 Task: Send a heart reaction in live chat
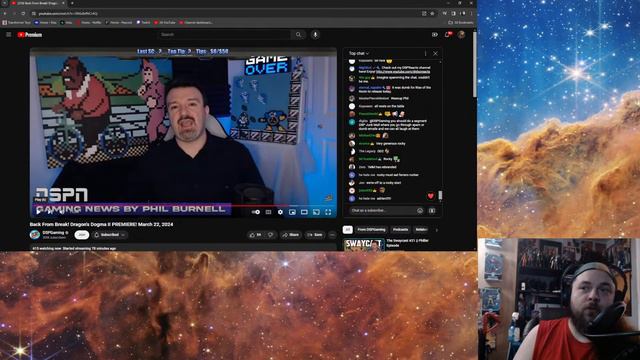click(x=431, y=196)
